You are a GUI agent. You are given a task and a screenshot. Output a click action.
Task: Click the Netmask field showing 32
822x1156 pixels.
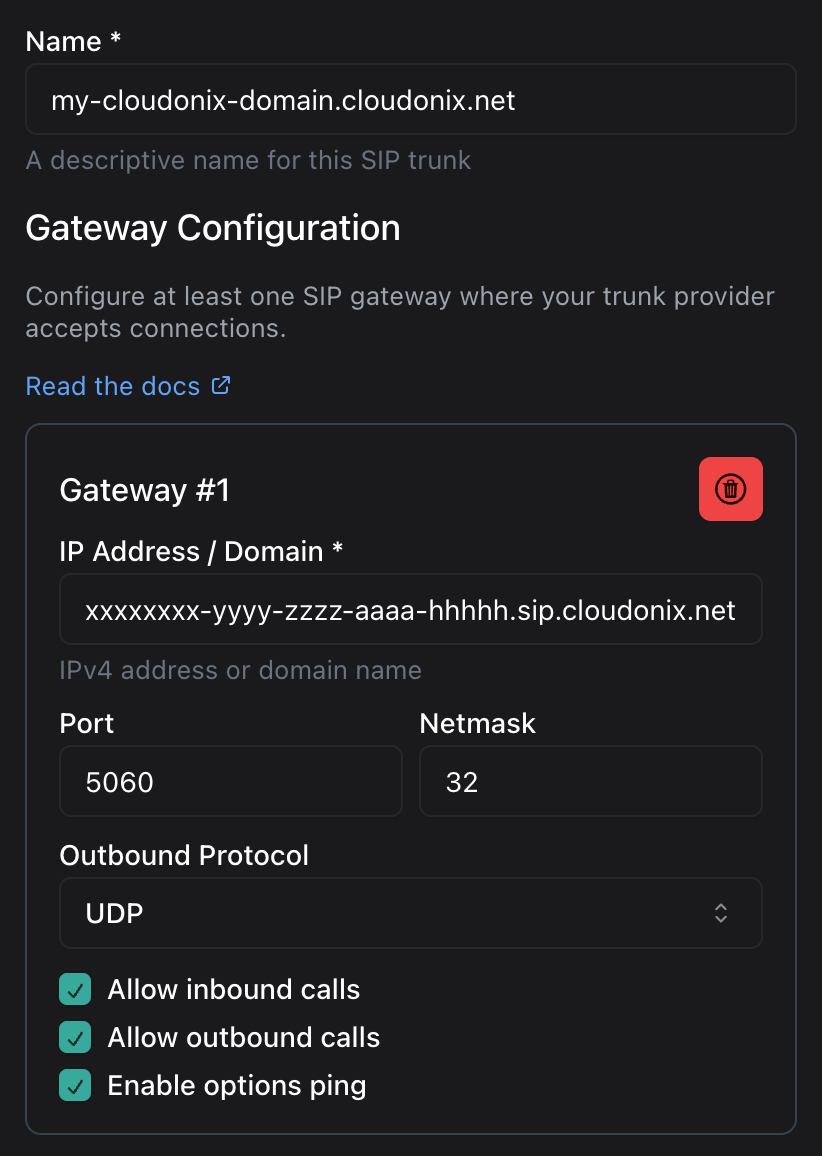click(x=590, y=781)
